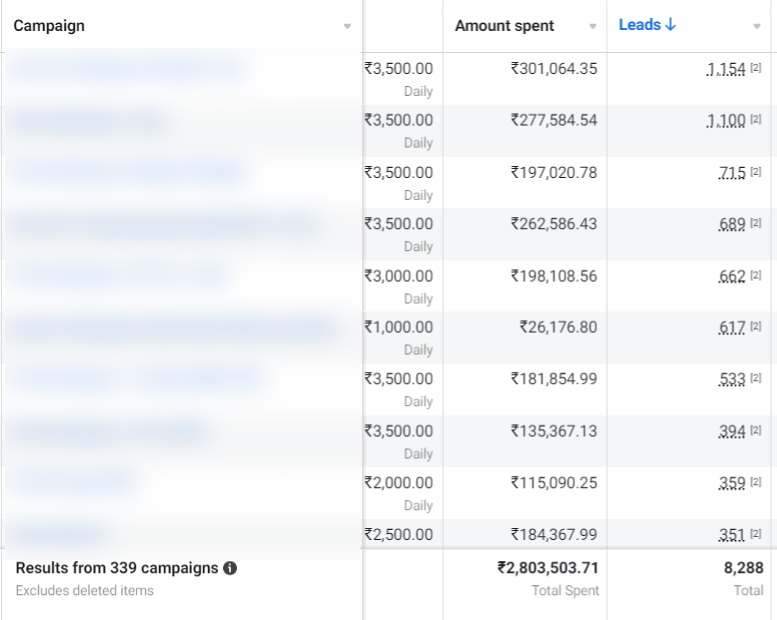Click the leads value 533

point(732,379)
